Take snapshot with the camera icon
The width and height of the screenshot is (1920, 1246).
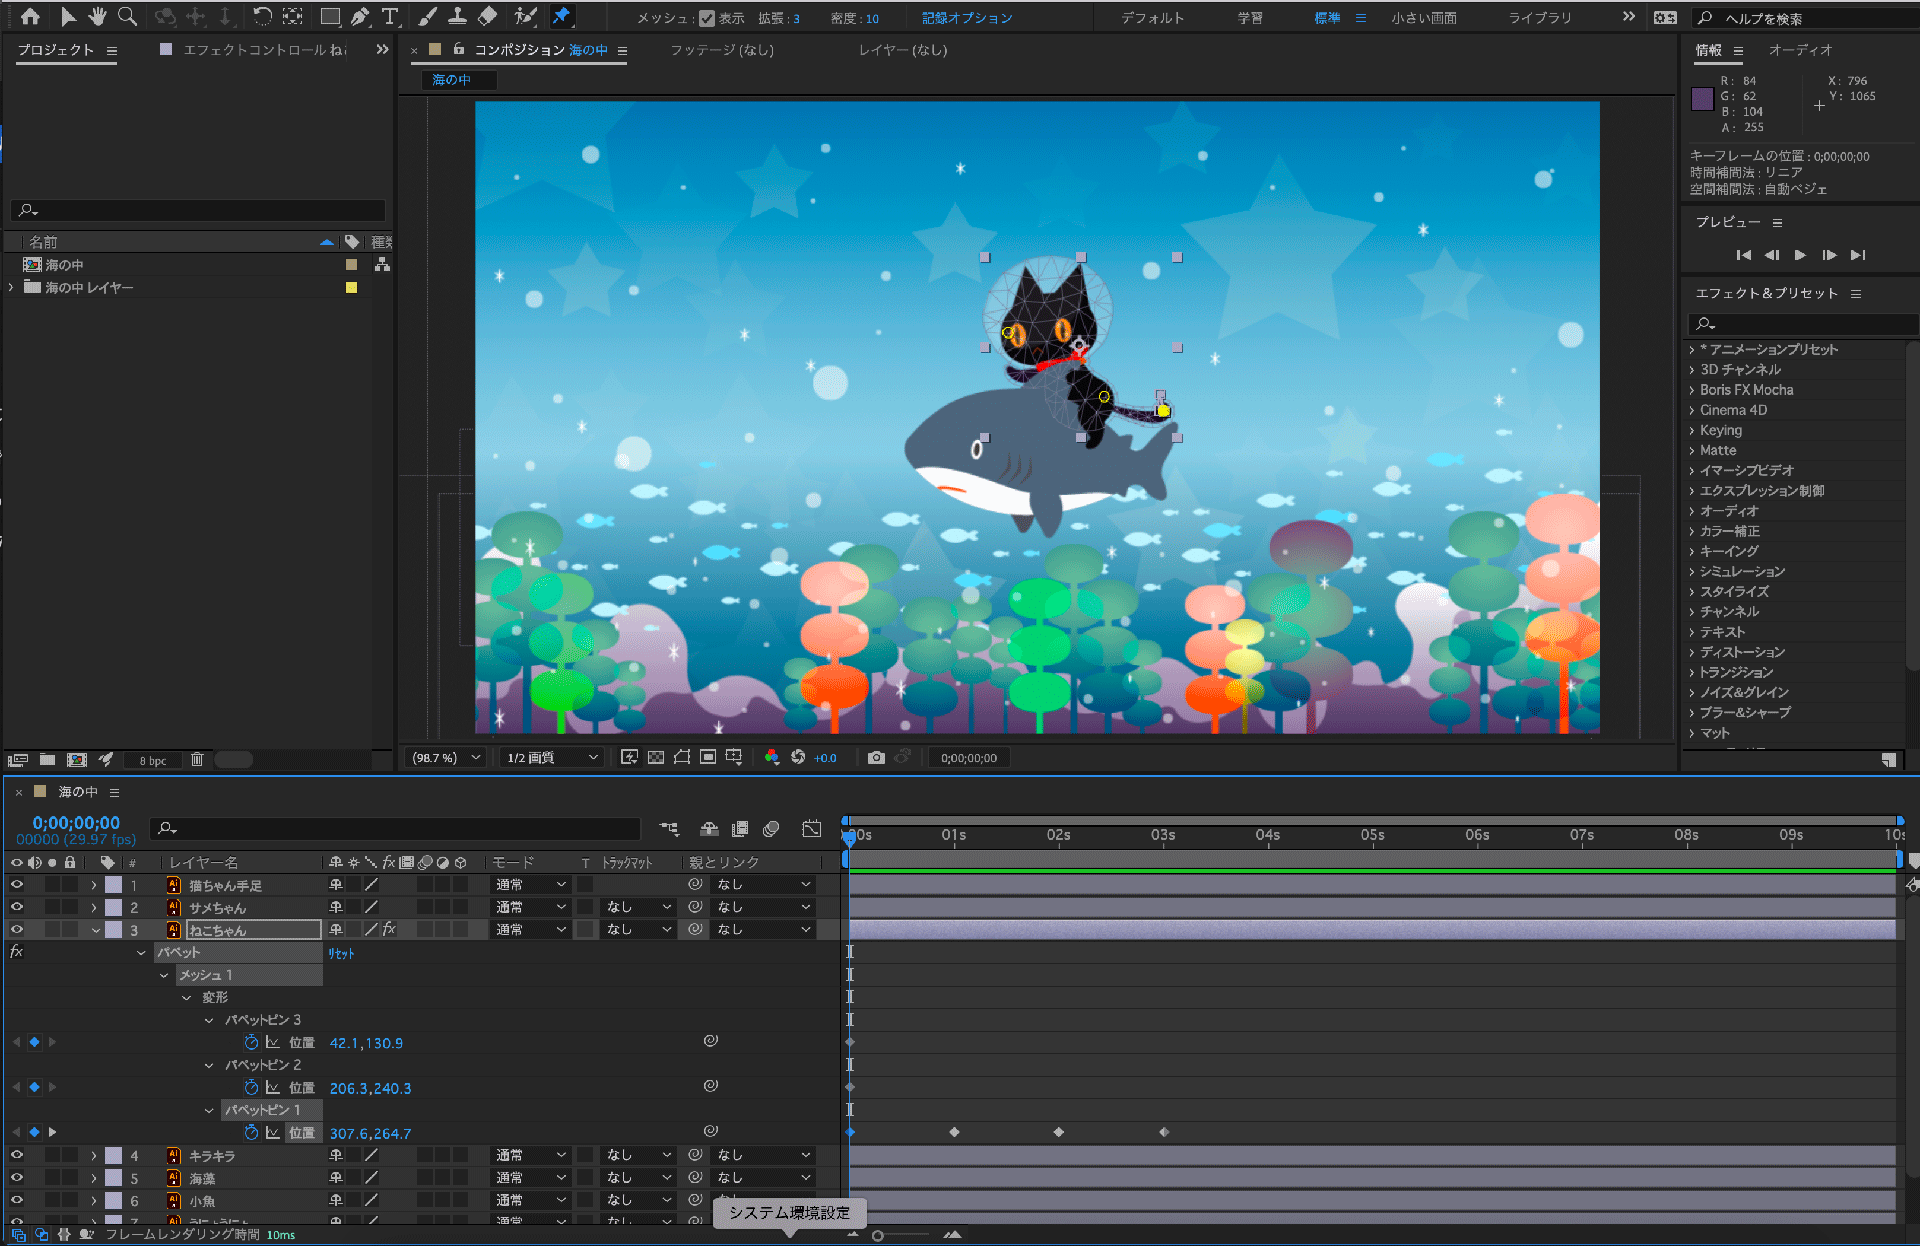[876, 758]
